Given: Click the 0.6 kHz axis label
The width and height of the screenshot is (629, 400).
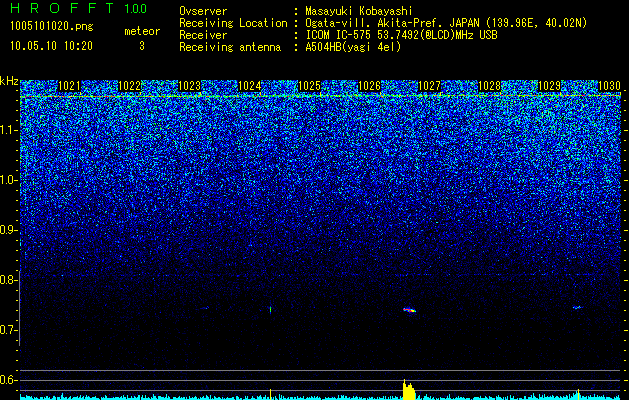Looking at the screenshot, I should click(x=8, y=380).
